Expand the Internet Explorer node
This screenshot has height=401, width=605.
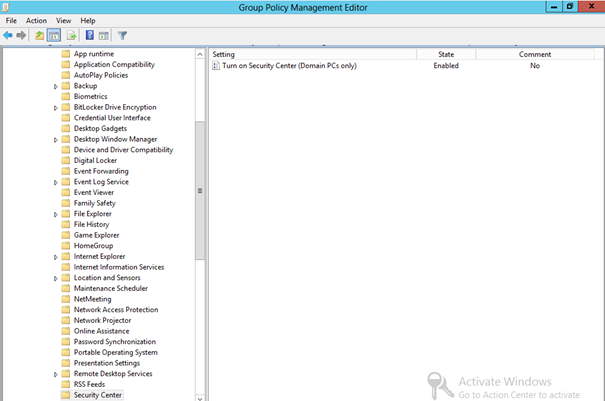click(x=56, y=257)
